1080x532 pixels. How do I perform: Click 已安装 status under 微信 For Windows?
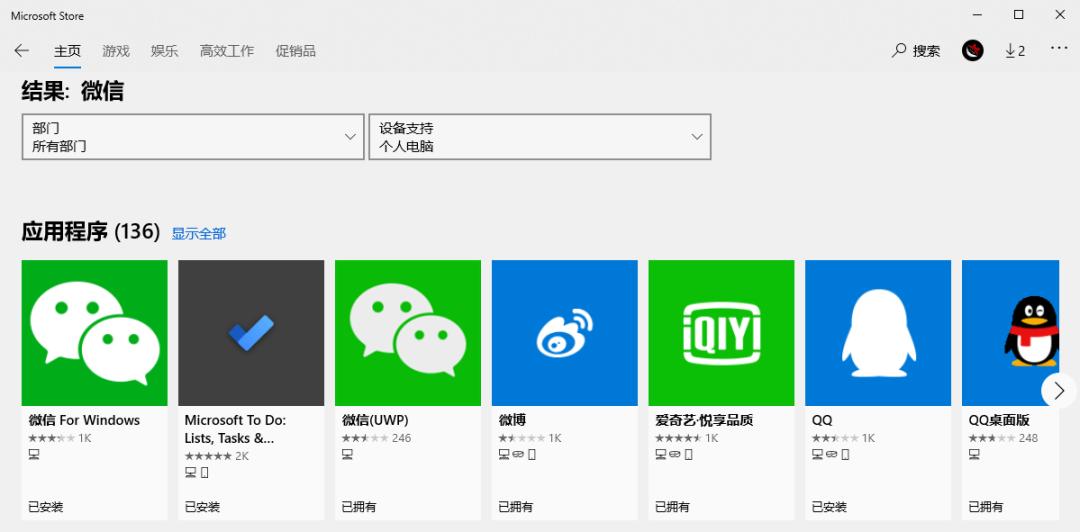(45, 507)
